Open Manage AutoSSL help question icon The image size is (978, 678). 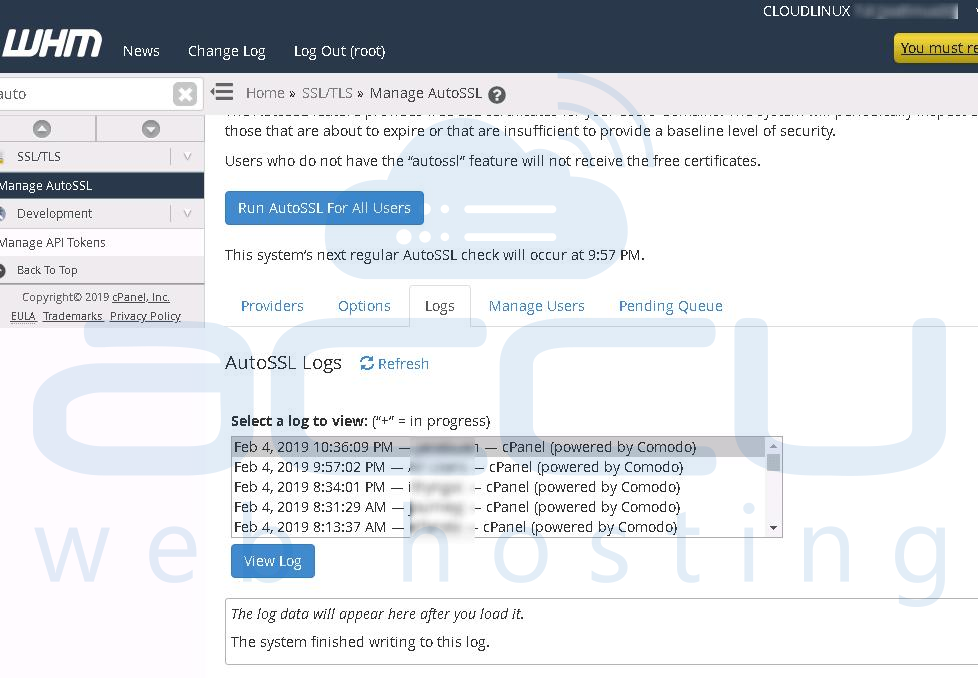click(x=496, y=94)
